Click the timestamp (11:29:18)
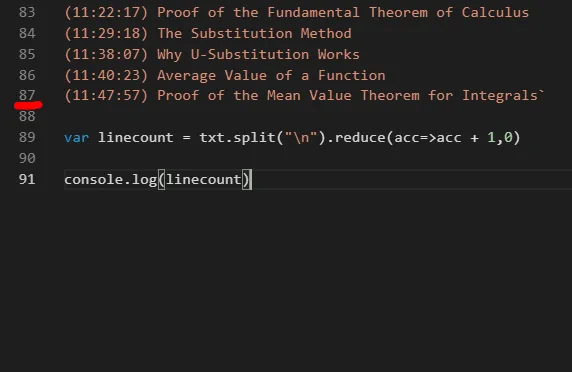 click(x=106, y=34)
